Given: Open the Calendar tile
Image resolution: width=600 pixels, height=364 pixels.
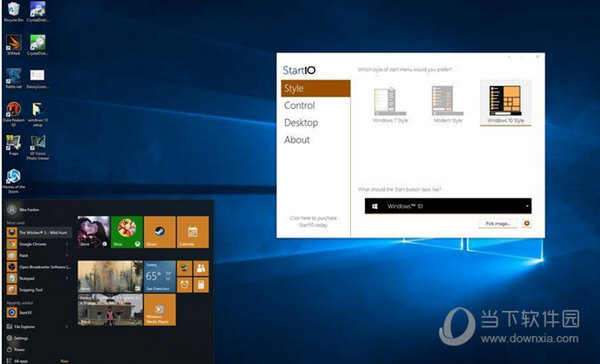Looking at the screenshot, I should [193, 232].
